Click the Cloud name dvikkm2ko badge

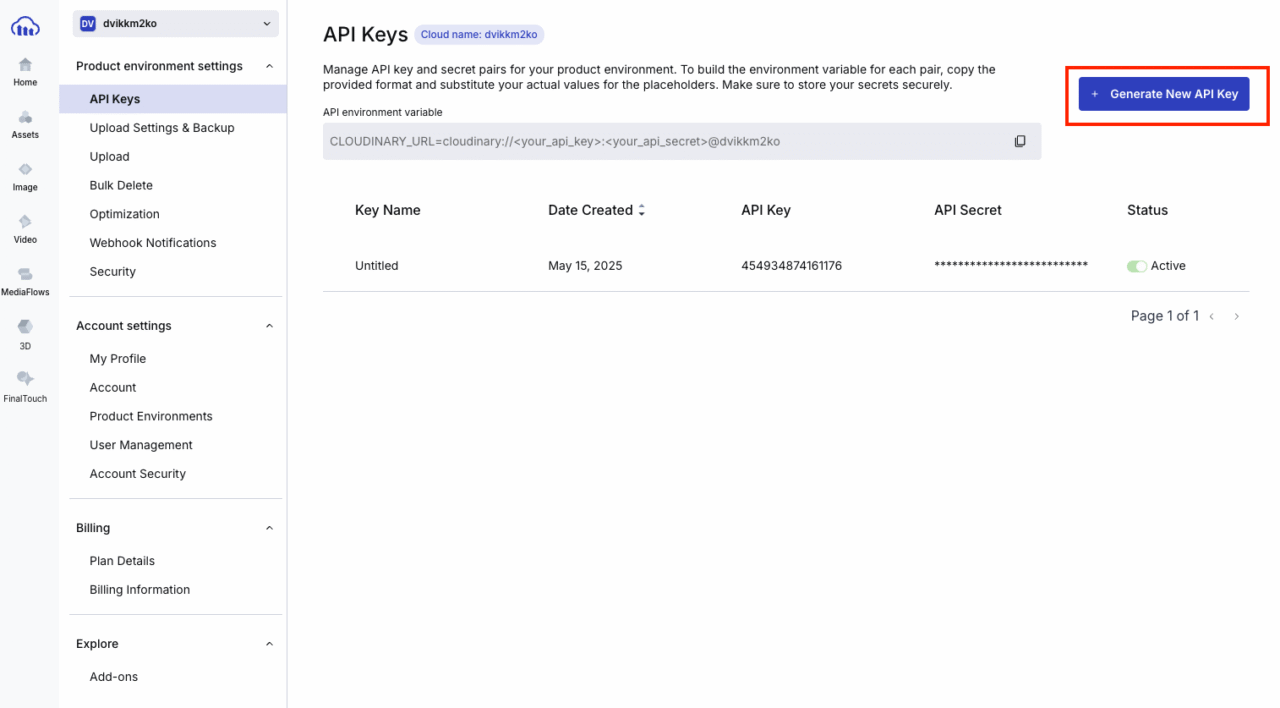[479, 34]
